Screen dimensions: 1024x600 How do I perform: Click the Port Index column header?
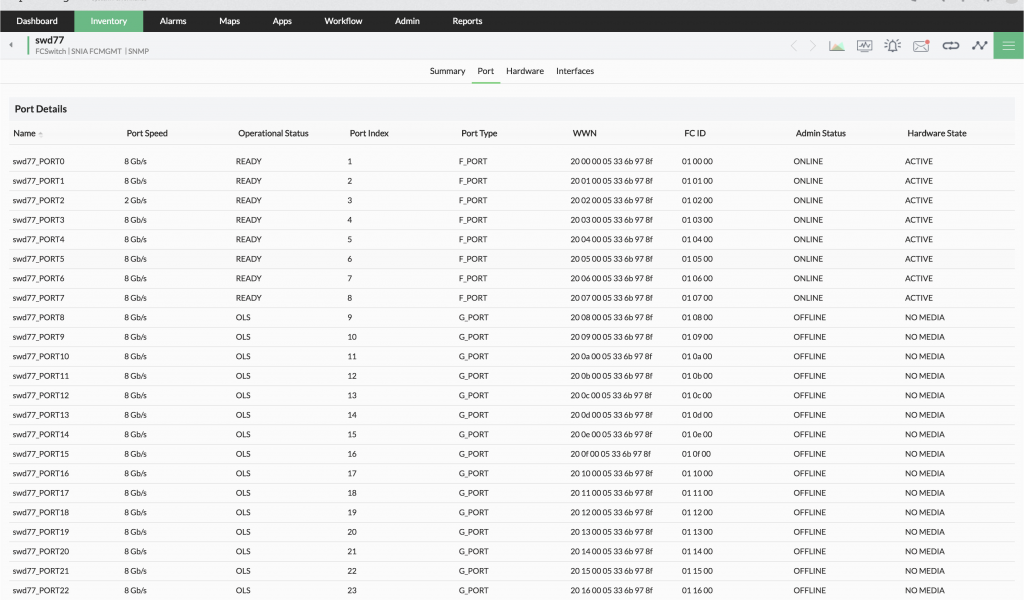click(369, 133)
